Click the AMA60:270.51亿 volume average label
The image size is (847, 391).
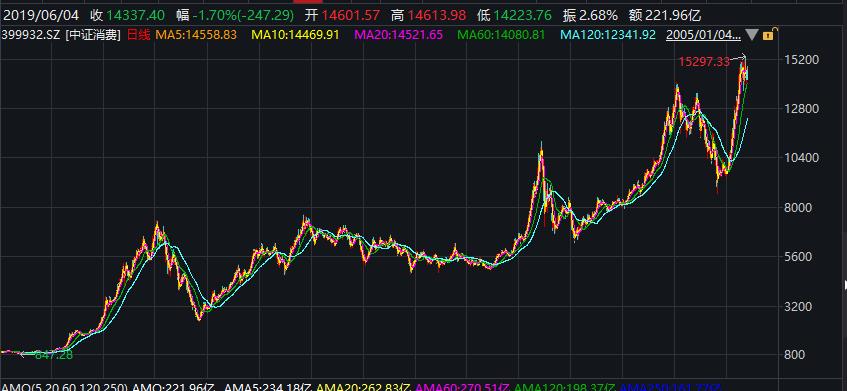pos(463,387)
